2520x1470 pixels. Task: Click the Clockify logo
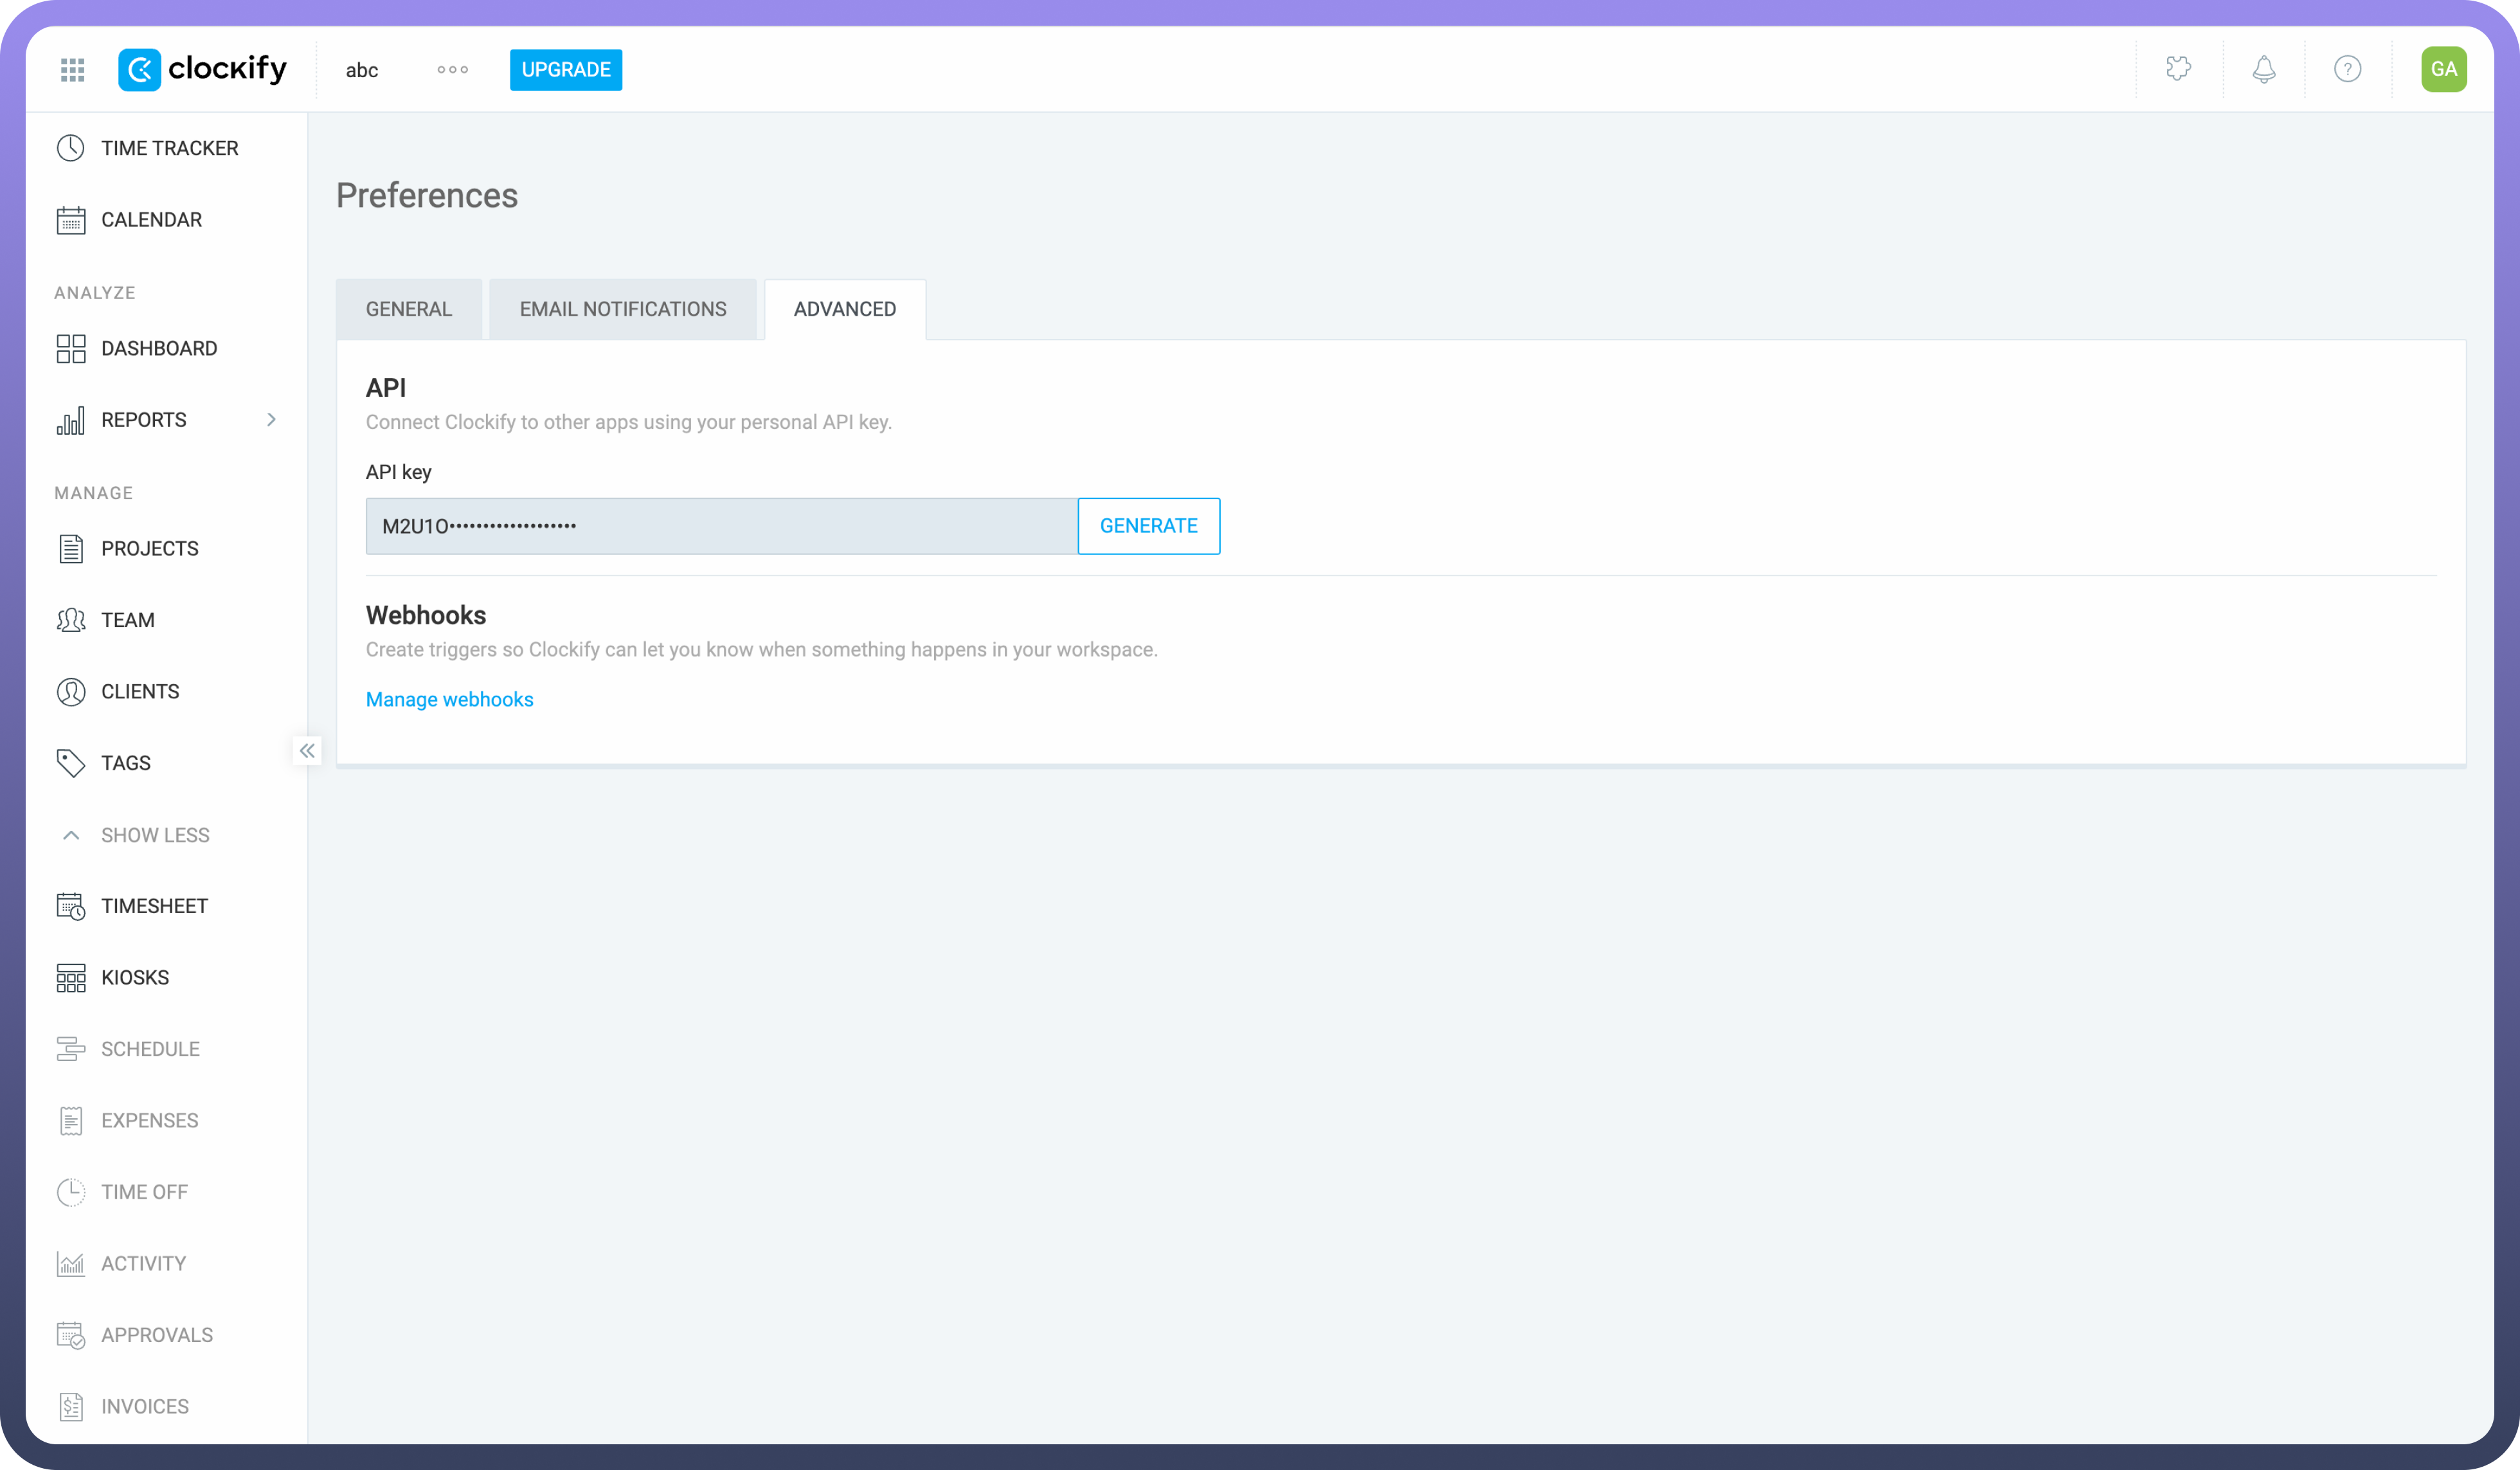tap(202, 69)
